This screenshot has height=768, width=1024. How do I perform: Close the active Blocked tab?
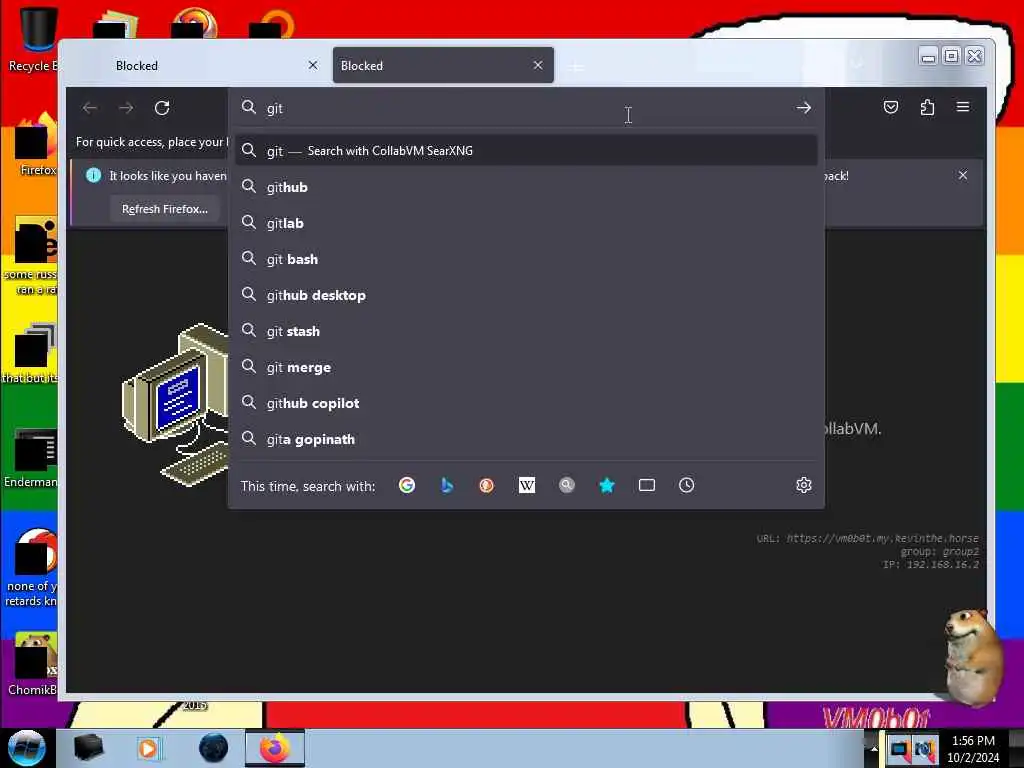click(x=537, y=65)
